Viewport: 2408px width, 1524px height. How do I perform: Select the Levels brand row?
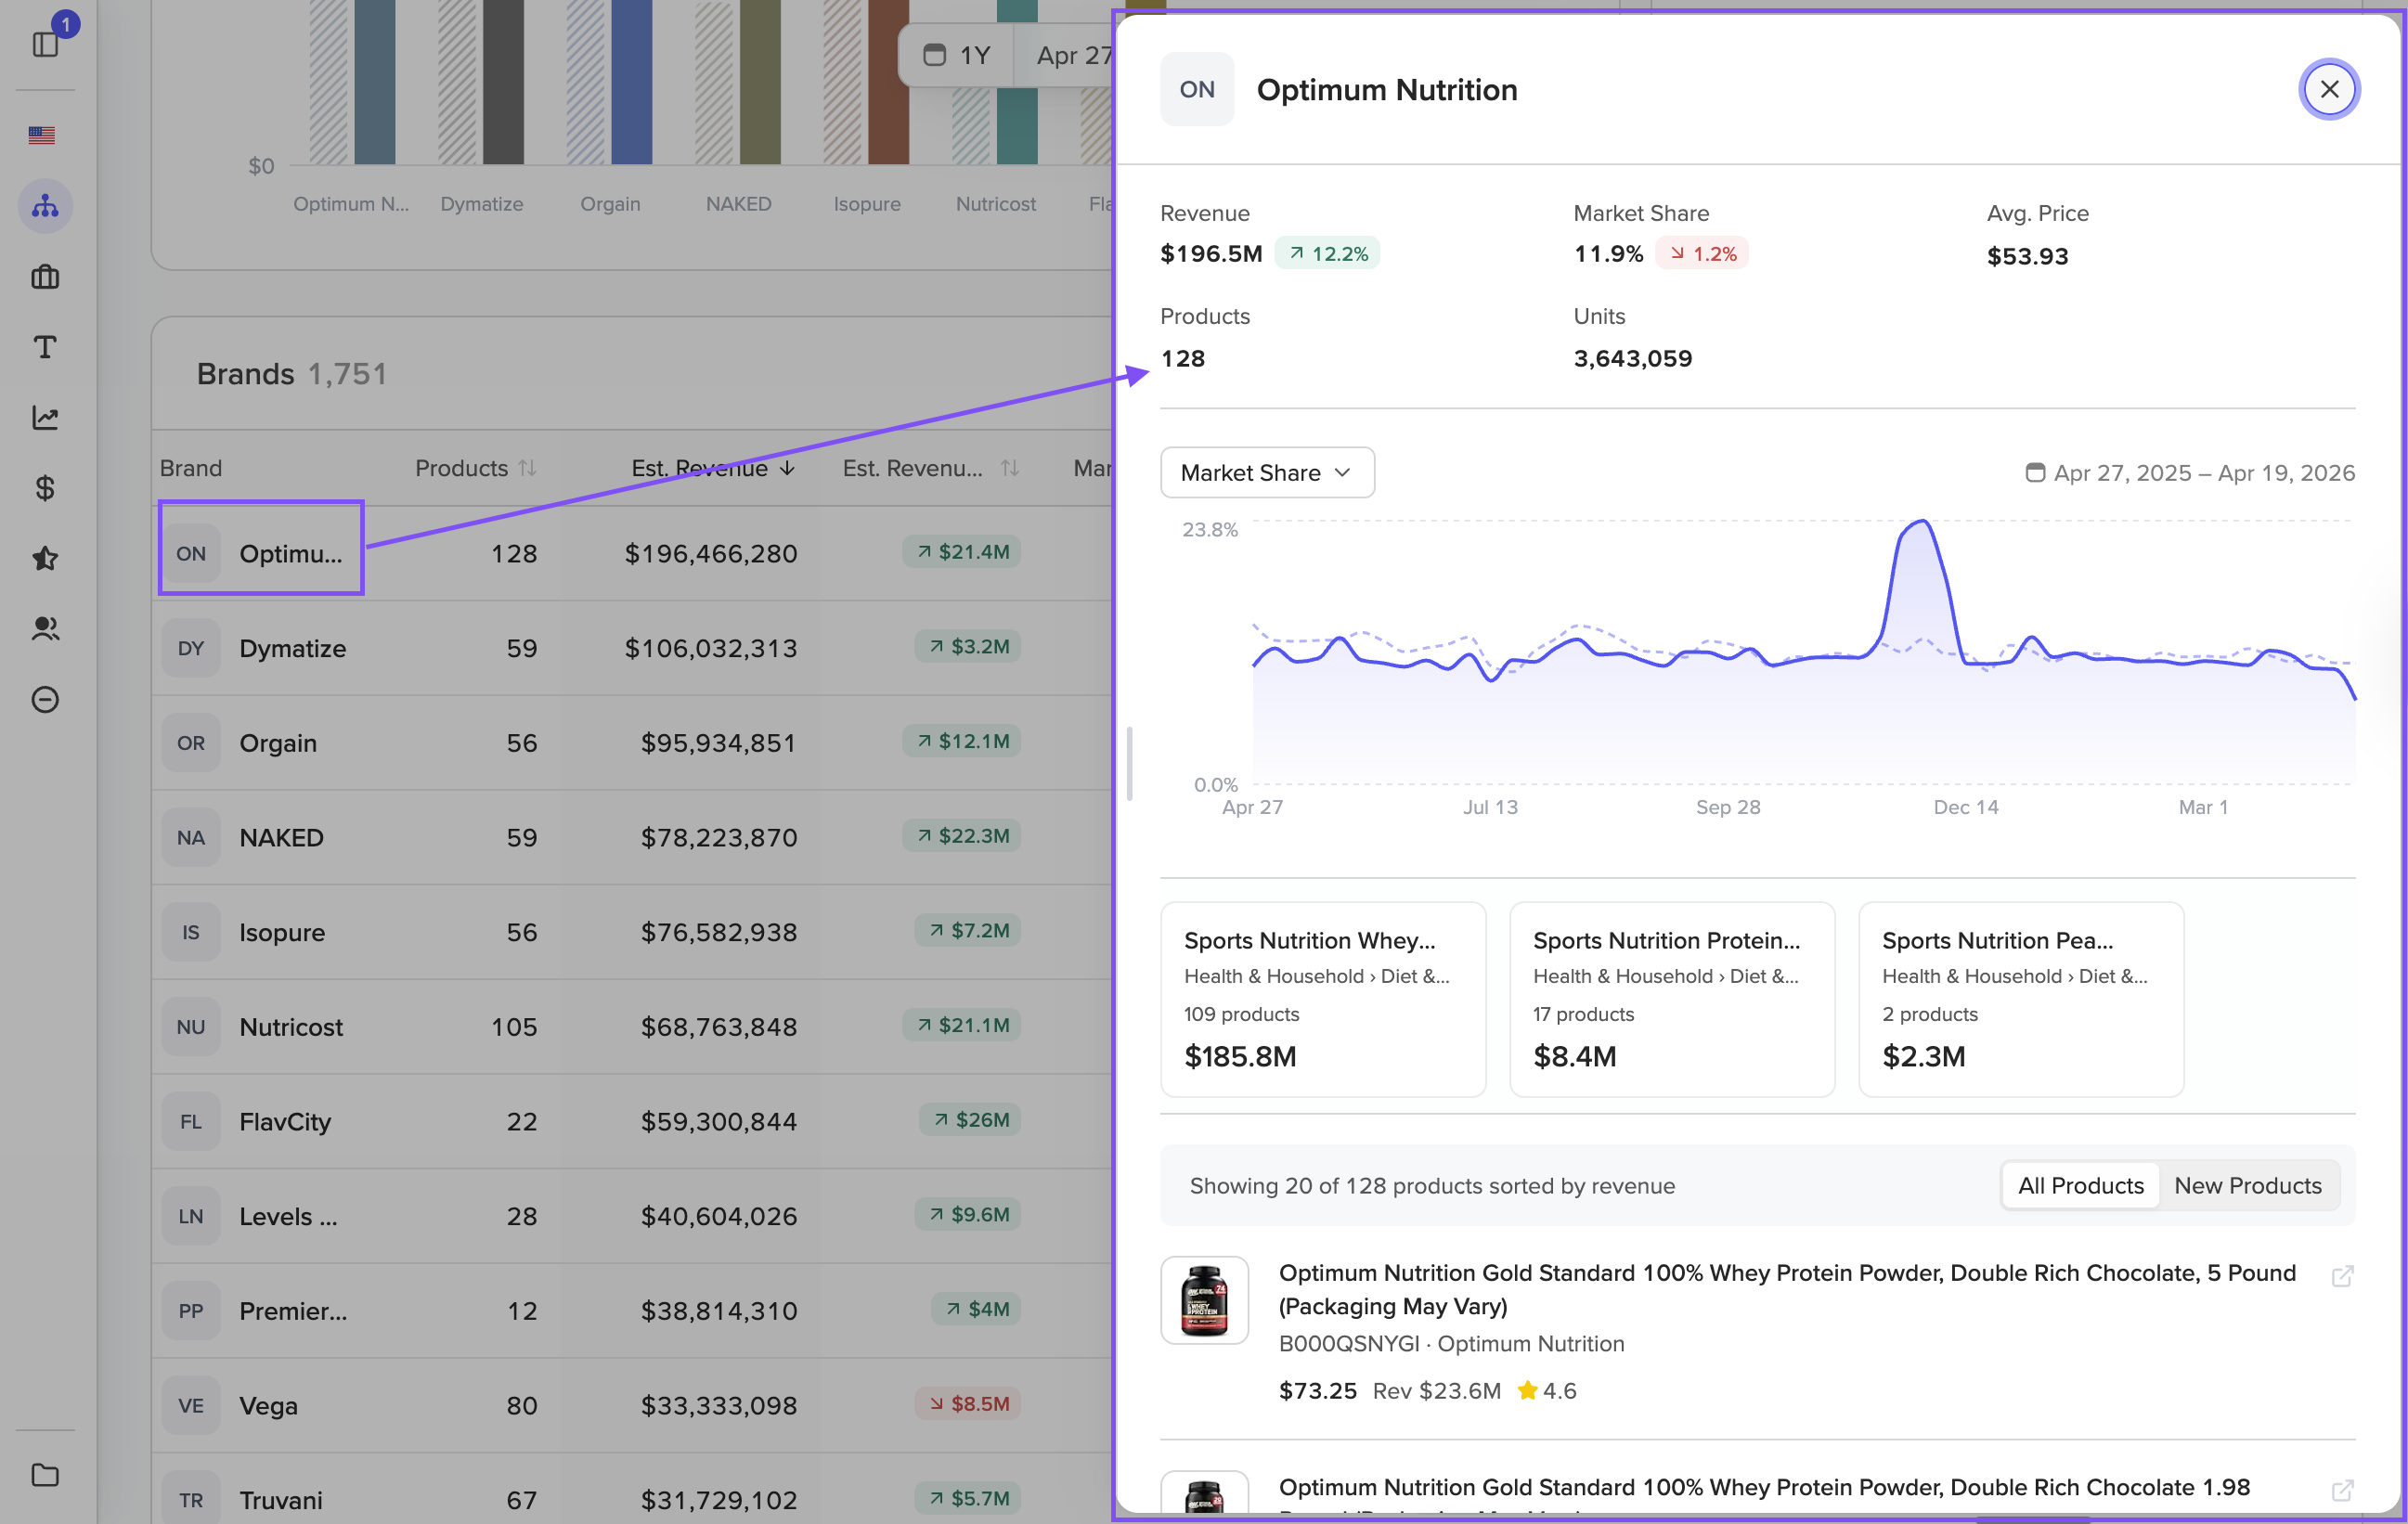click(632, 1216)
